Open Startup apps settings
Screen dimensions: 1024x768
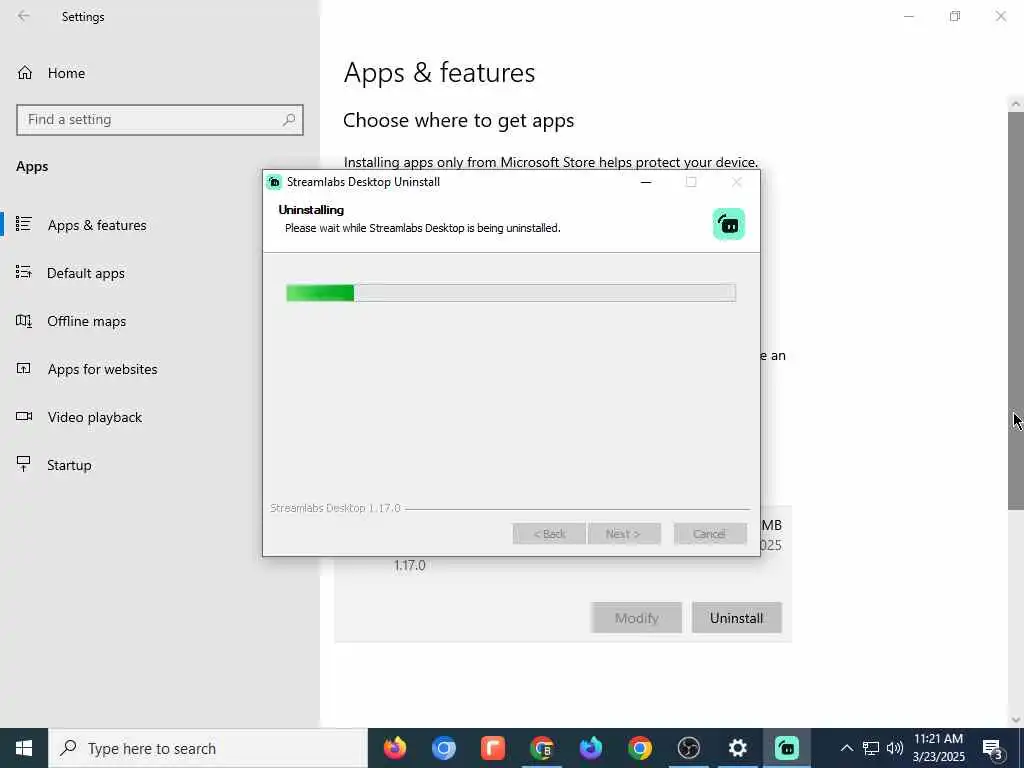(69, 465)
